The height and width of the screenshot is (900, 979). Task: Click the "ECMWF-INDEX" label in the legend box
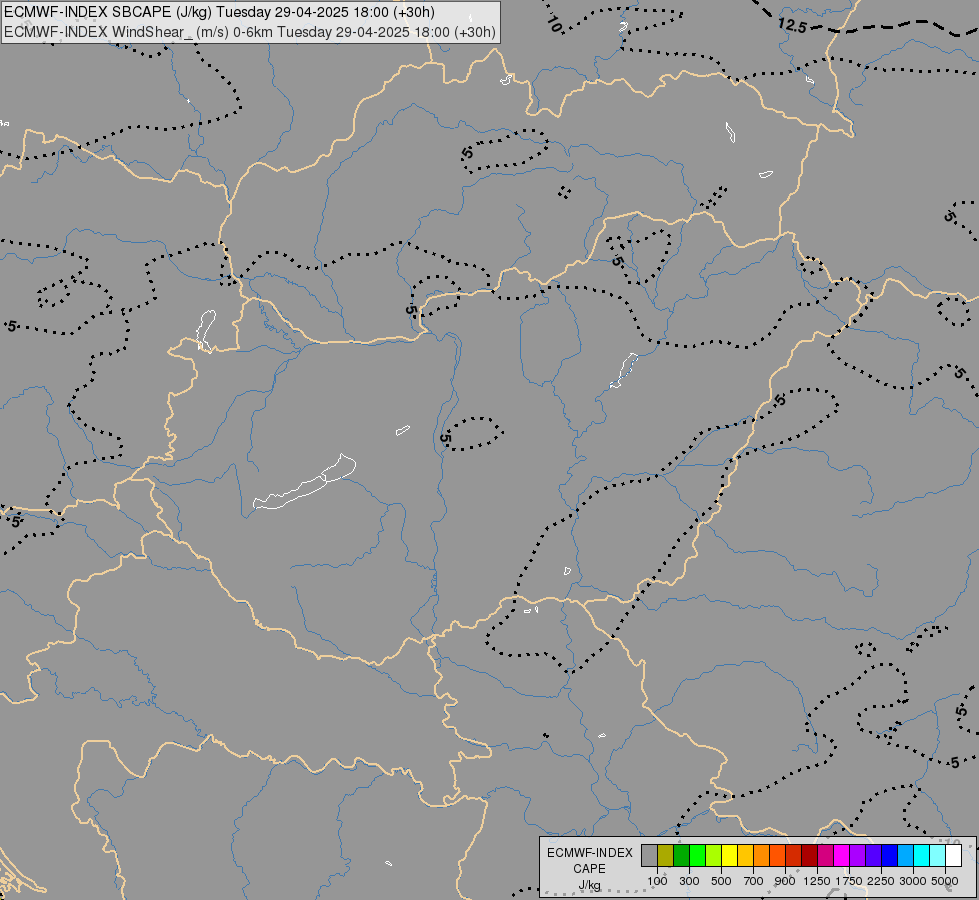point(589,853)
